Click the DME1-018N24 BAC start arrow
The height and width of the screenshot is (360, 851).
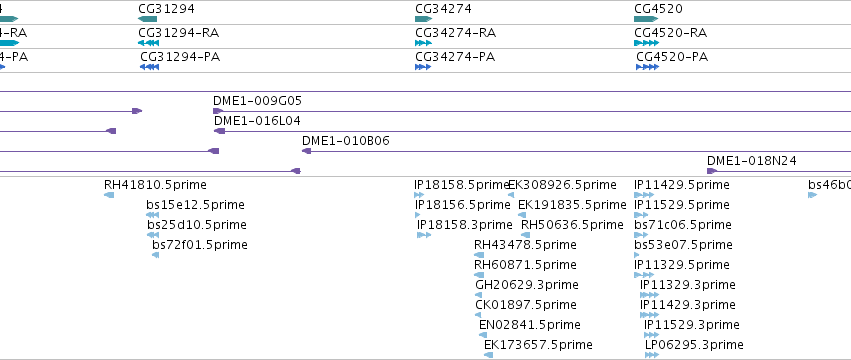pyautogui.click(x=712, y=171)
